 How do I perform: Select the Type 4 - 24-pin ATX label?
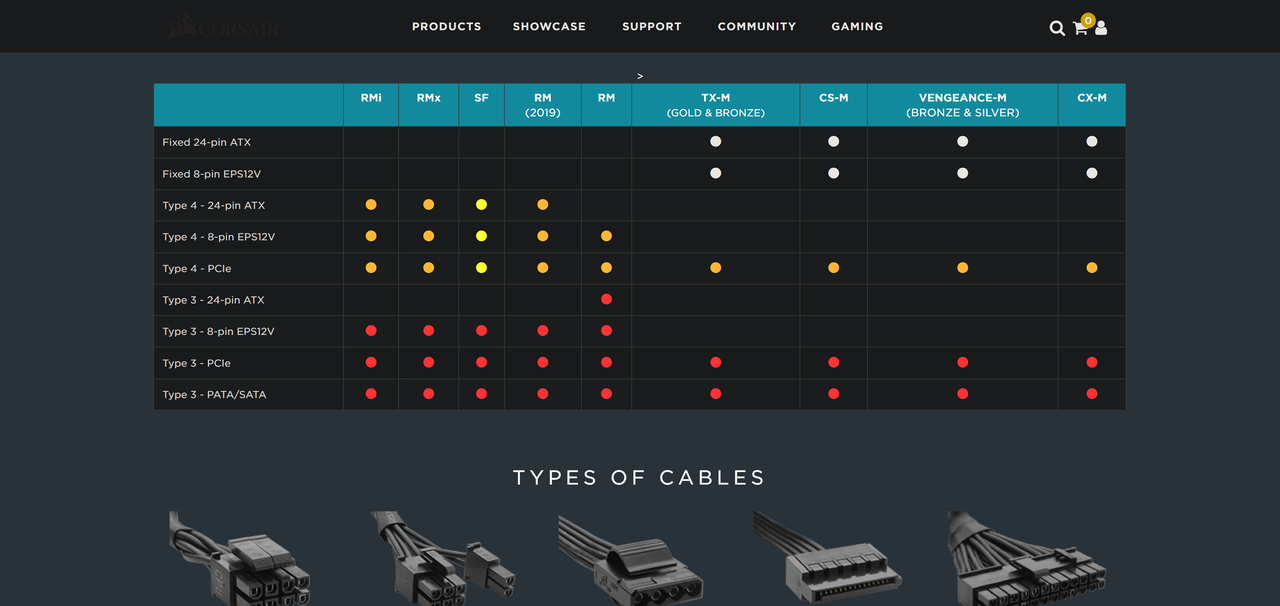coord(214,205)
